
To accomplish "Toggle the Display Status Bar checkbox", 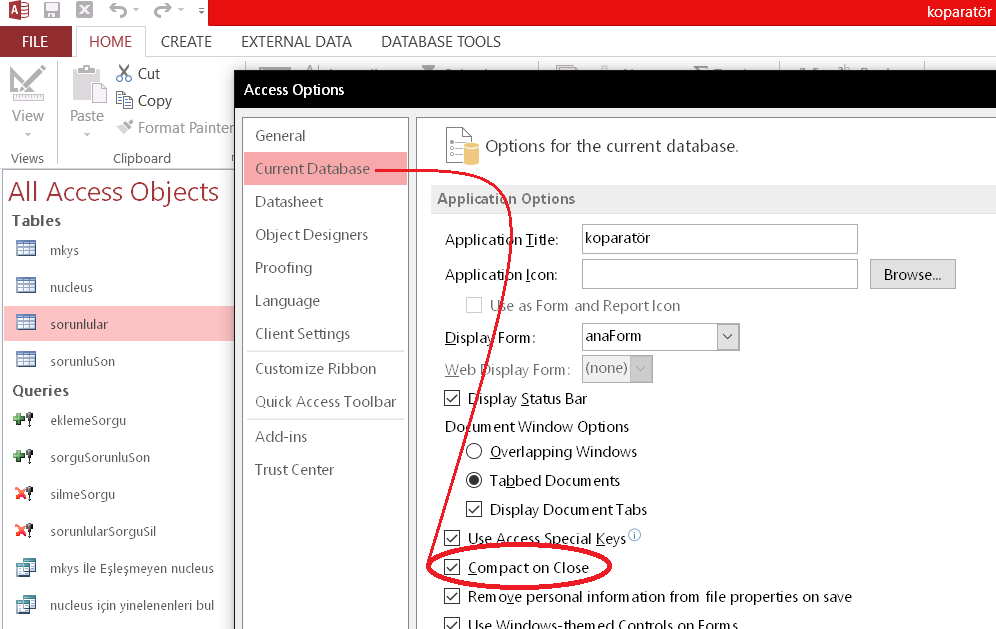I will tap(453, 399).
